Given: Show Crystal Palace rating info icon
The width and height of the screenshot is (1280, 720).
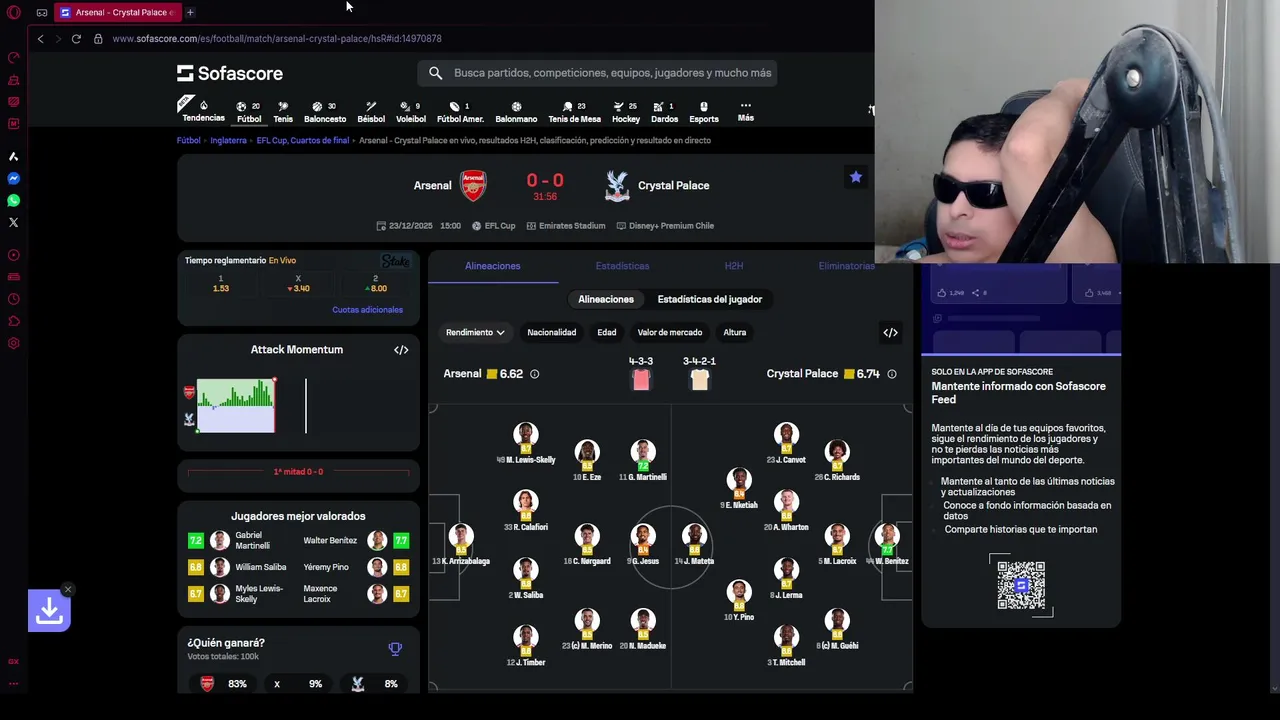Looking at the screenshot, I should click(892, 374).
